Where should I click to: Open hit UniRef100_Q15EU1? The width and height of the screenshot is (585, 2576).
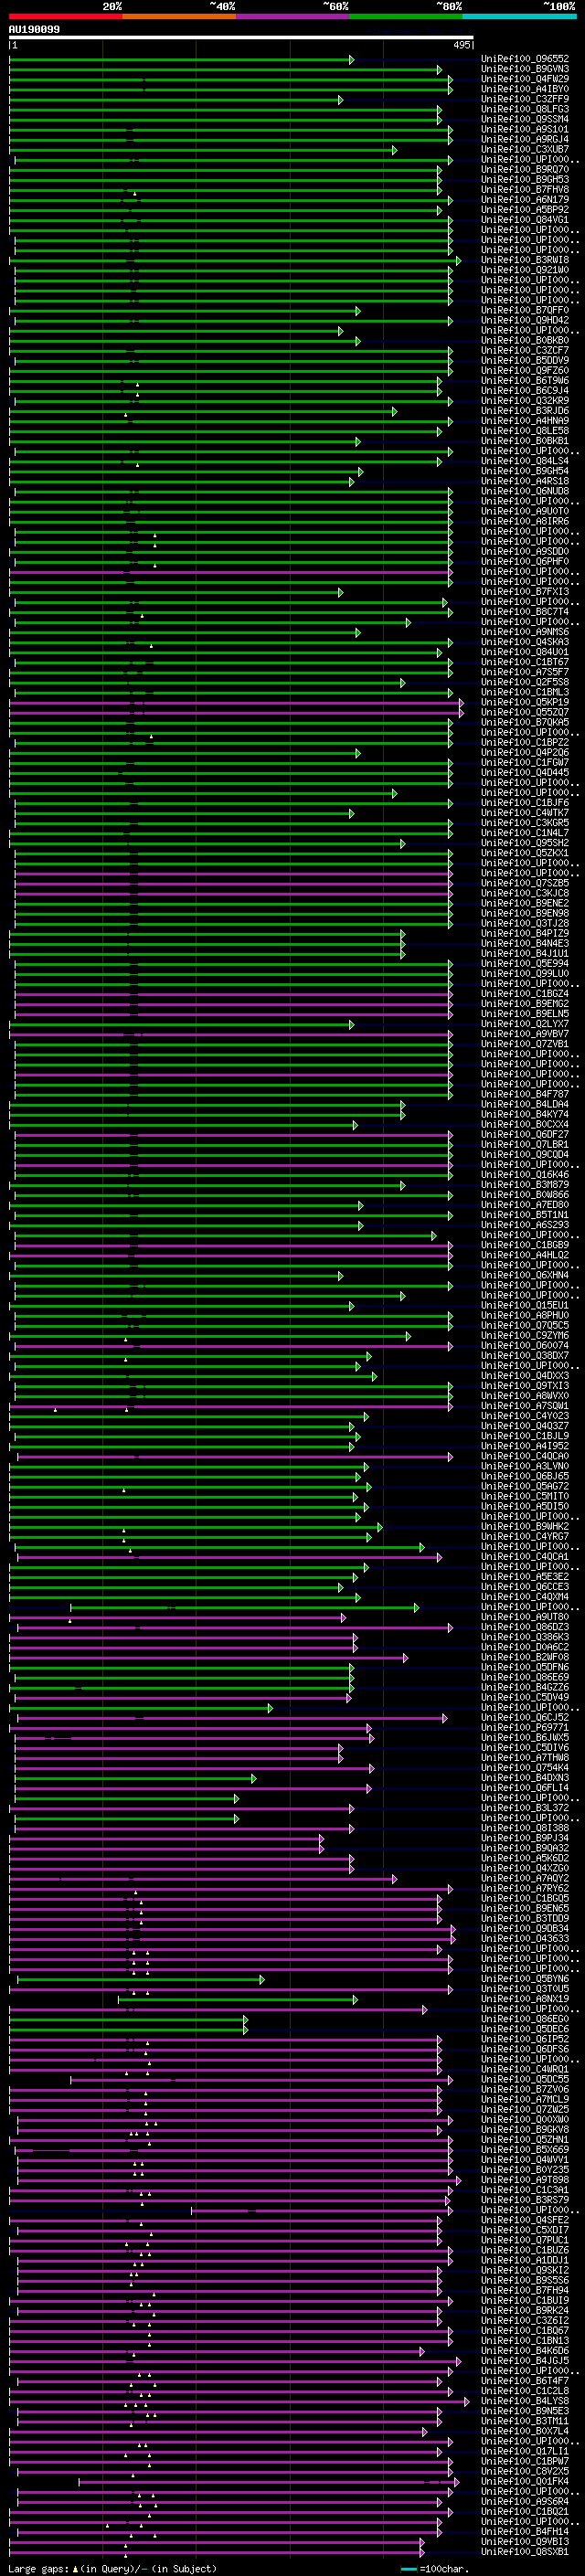pos(525,1305)
